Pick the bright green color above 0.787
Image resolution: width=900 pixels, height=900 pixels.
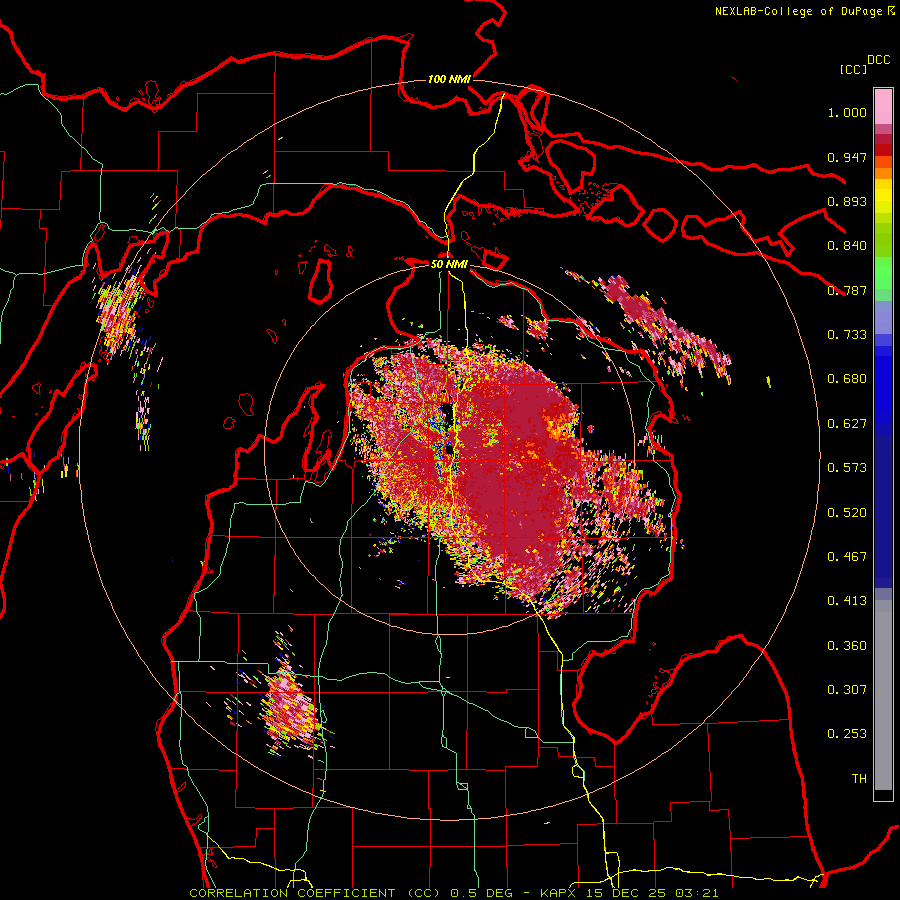pos(883,272)
